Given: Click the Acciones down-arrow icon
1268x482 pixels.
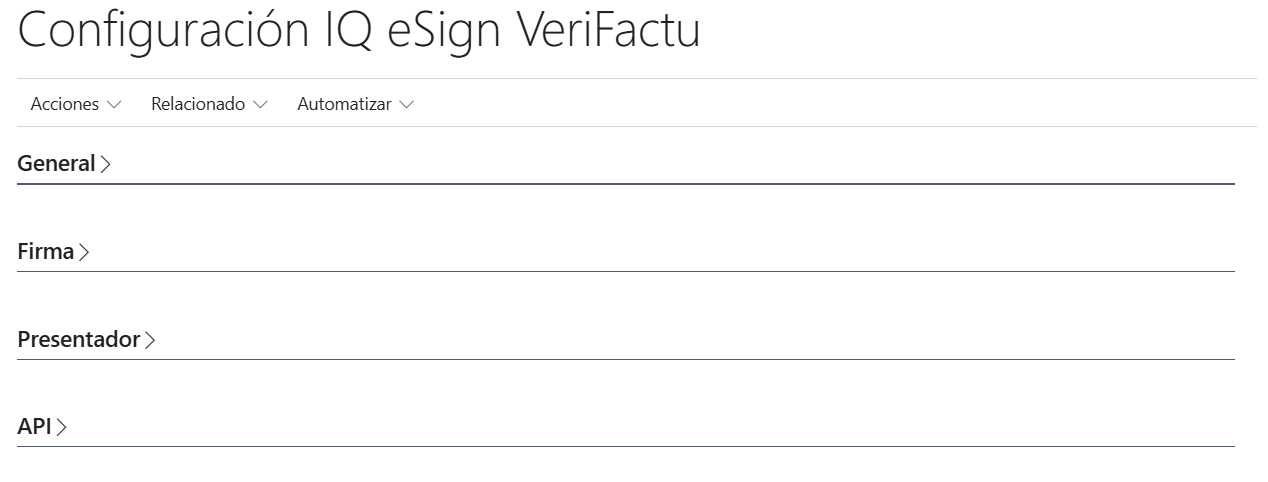Looking at the screenshot, I should [x=114, y=105].
